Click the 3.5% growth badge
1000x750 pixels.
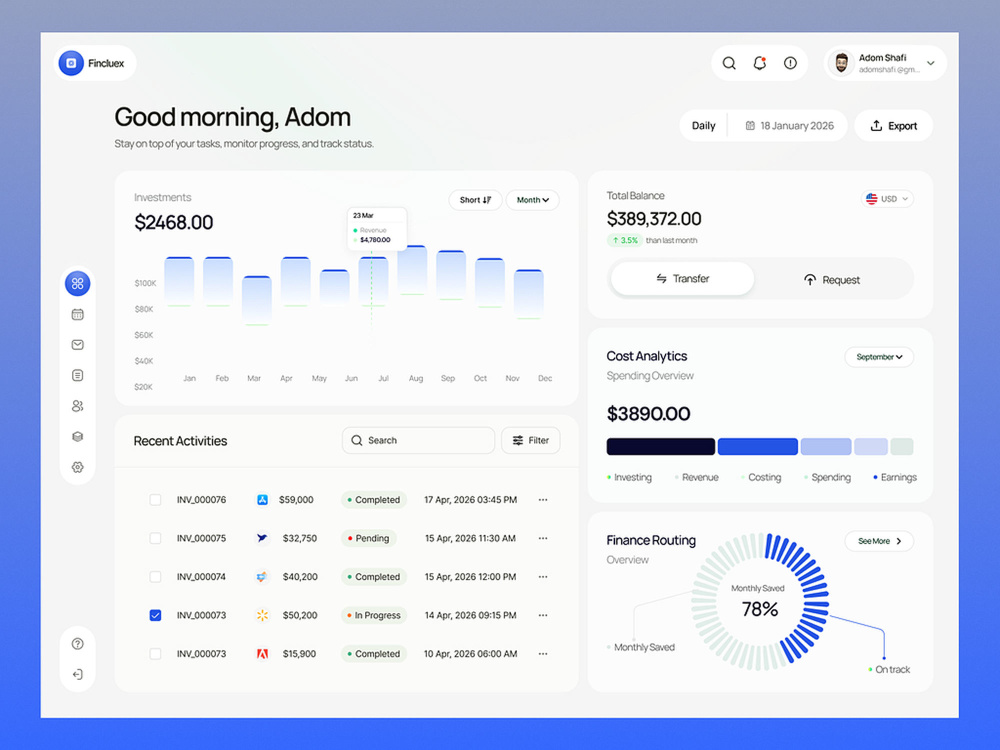624,240
